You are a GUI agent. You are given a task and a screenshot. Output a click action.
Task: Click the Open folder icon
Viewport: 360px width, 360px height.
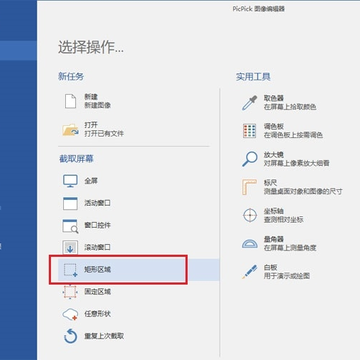pyautogui.click(x=70, y=129)
